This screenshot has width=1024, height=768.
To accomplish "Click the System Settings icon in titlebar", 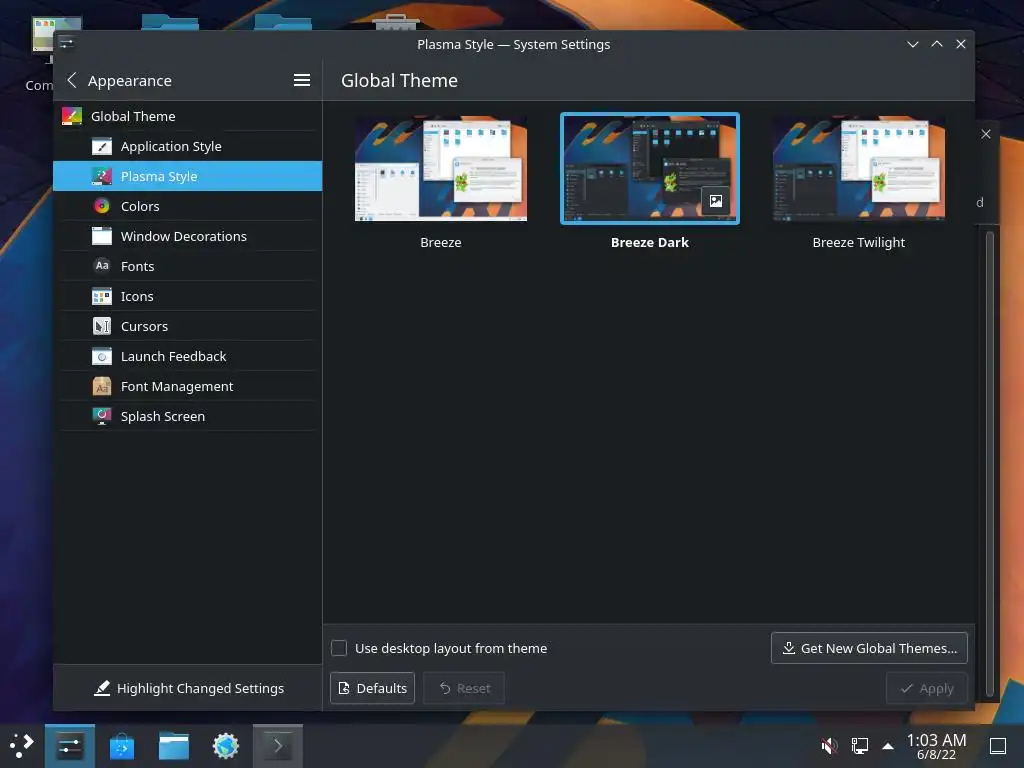I will tap(66, 44).
